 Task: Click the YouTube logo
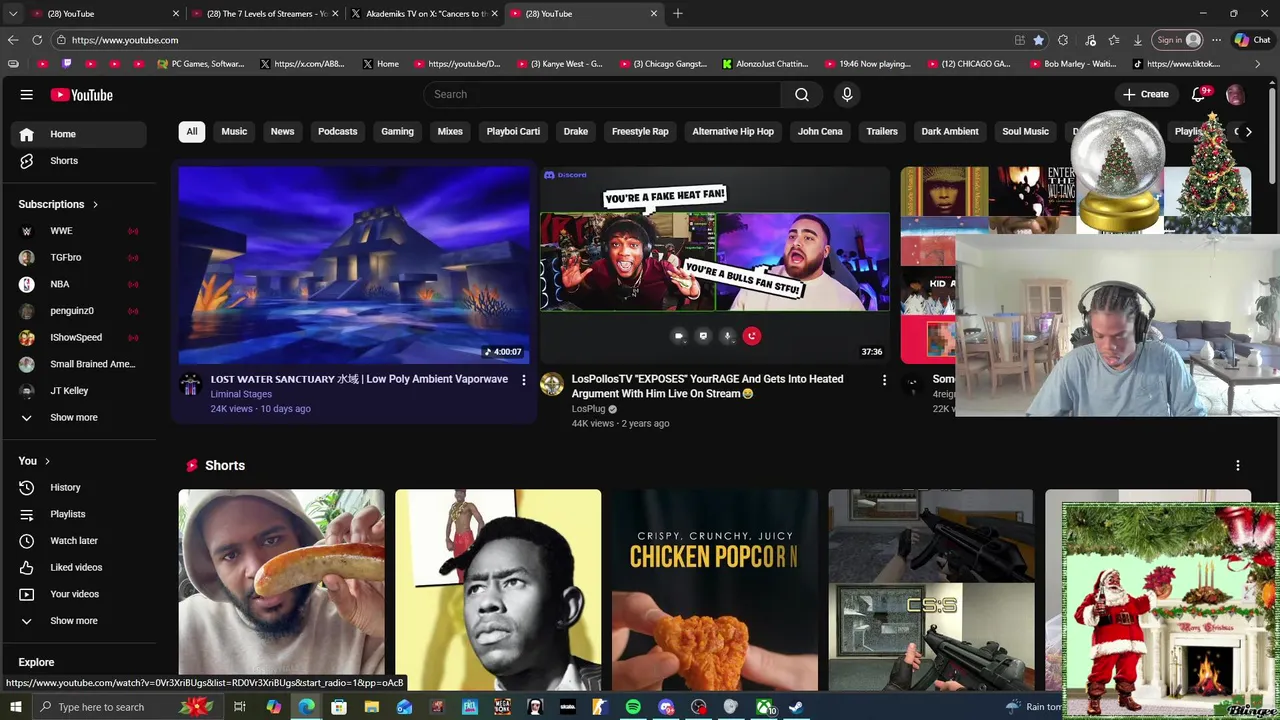(x=81, y=95)
